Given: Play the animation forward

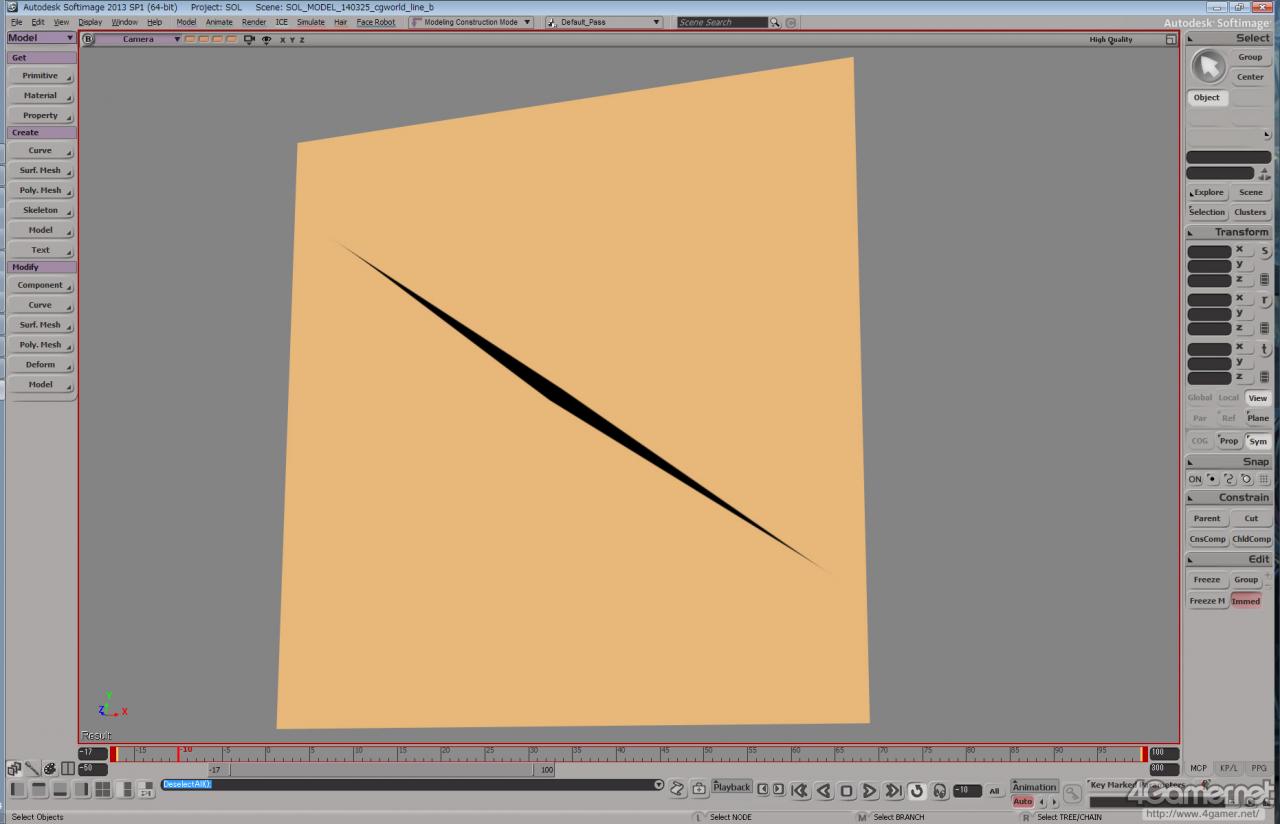Looking at the screenshot, I should tap(869, 790).
